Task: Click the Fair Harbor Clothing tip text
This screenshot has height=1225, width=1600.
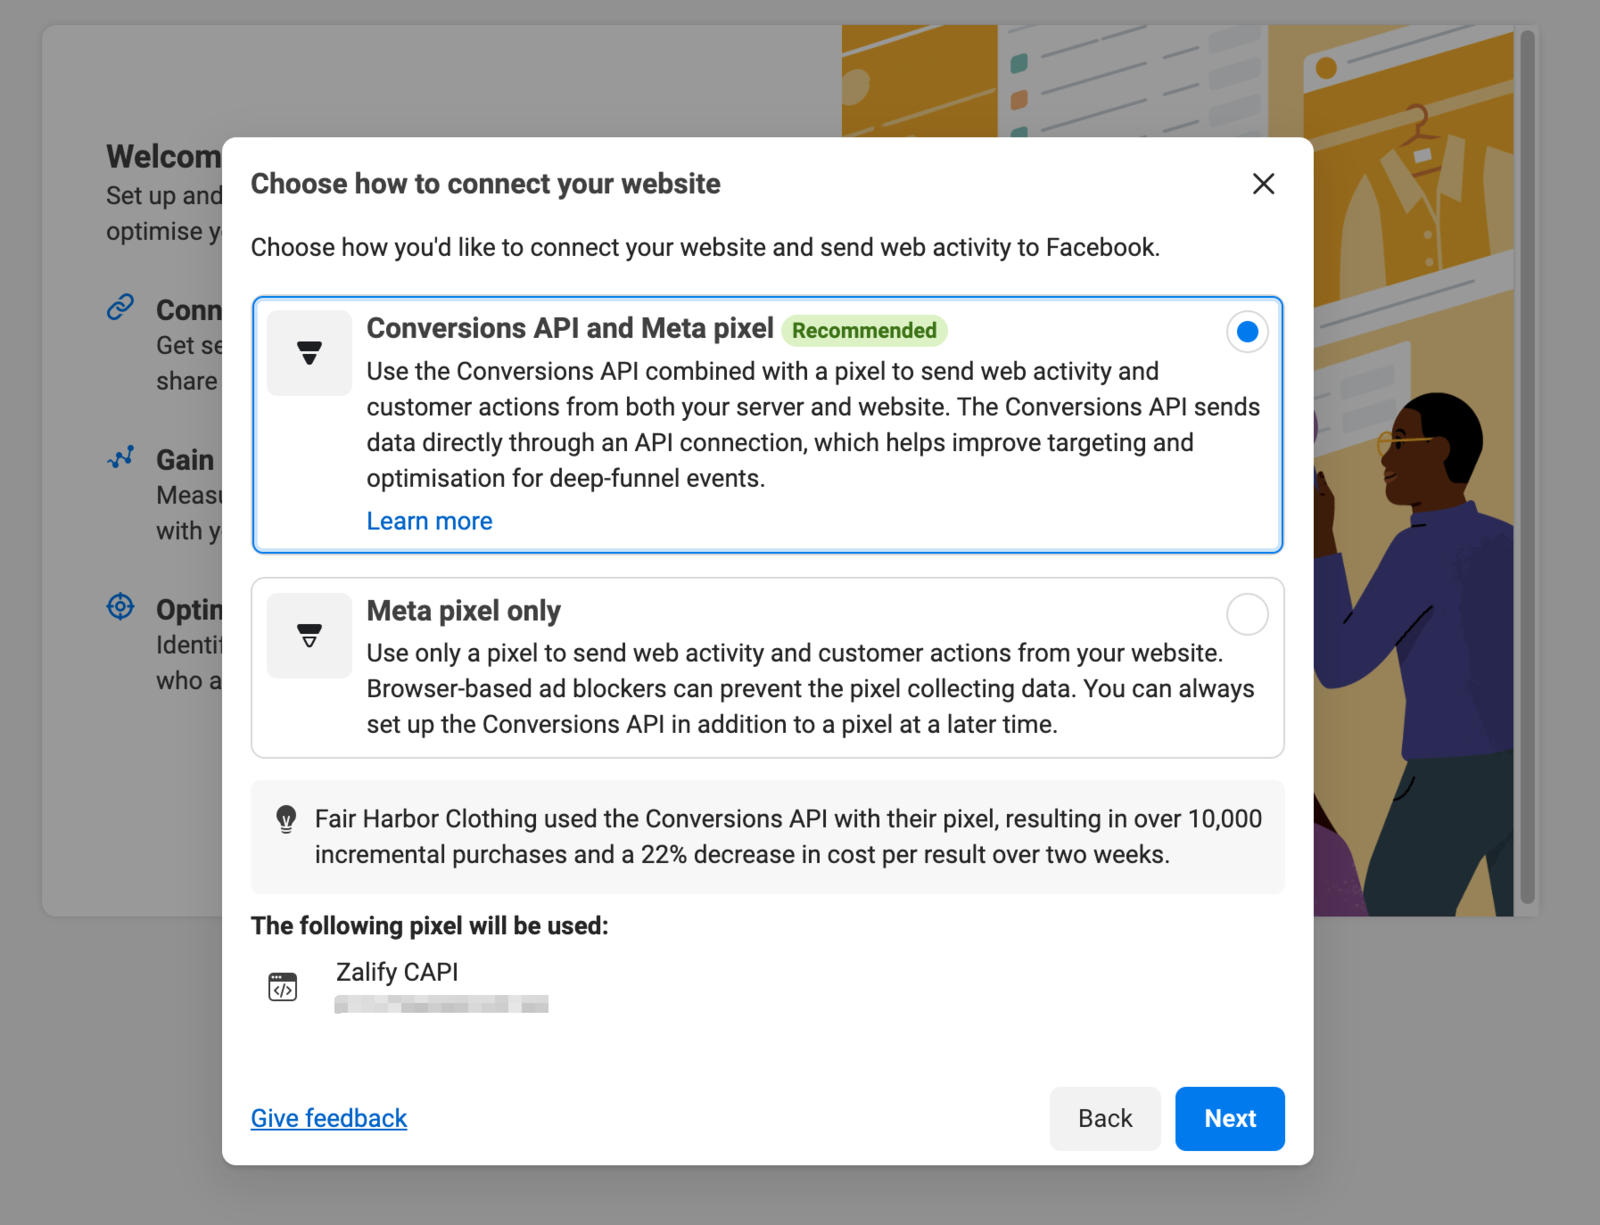Action: tap(787, 837)
